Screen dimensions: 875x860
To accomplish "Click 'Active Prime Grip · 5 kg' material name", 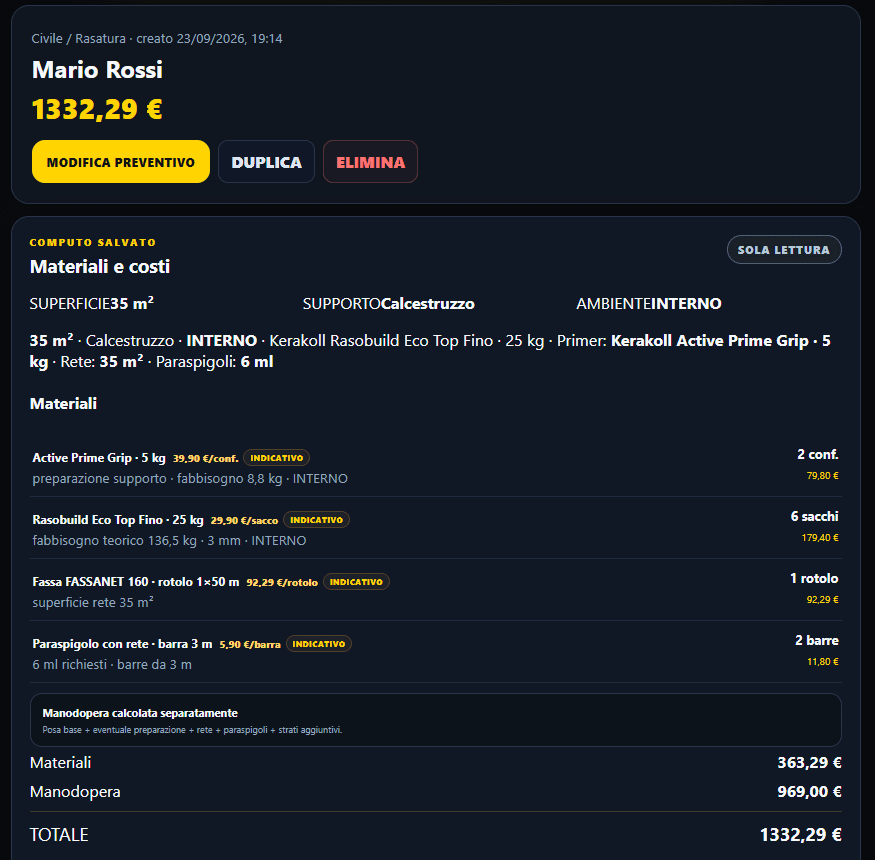I will click(99, 458).
